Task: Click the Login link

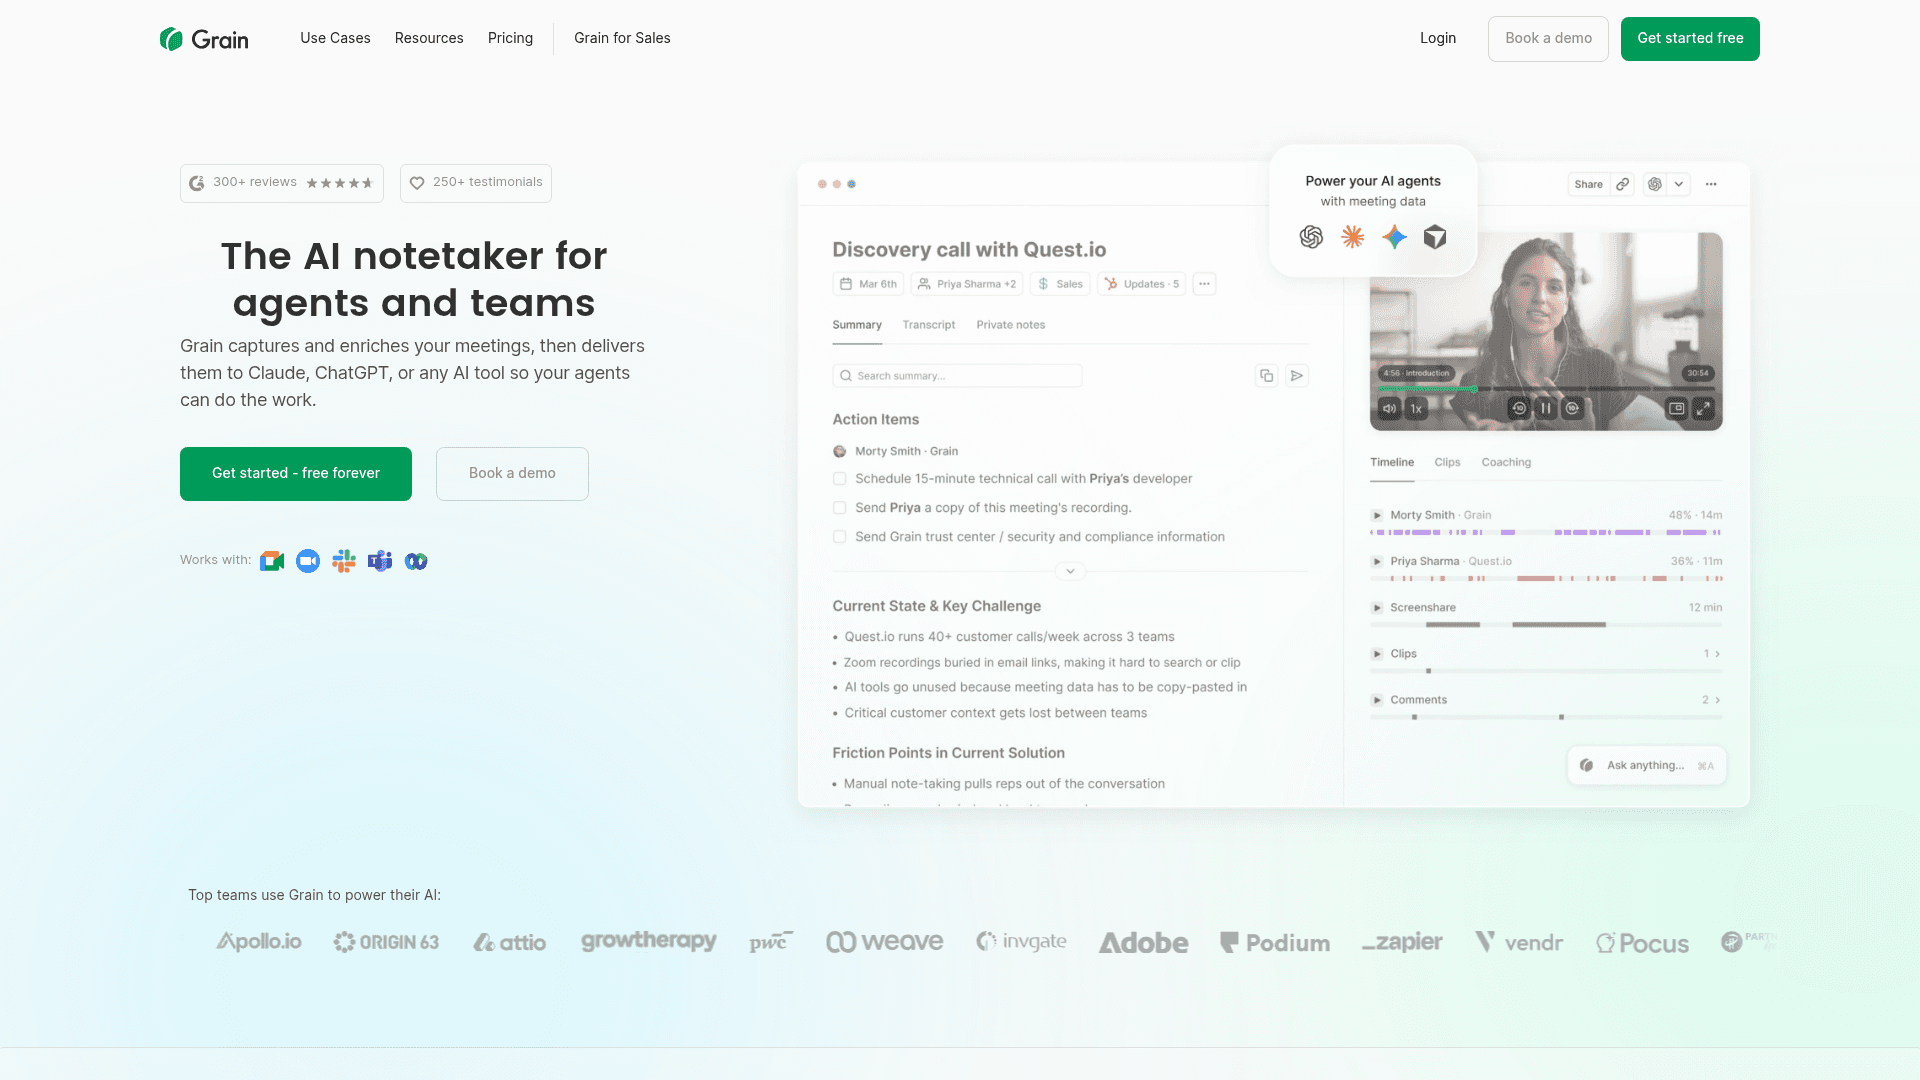Action: pos(1438,38)
